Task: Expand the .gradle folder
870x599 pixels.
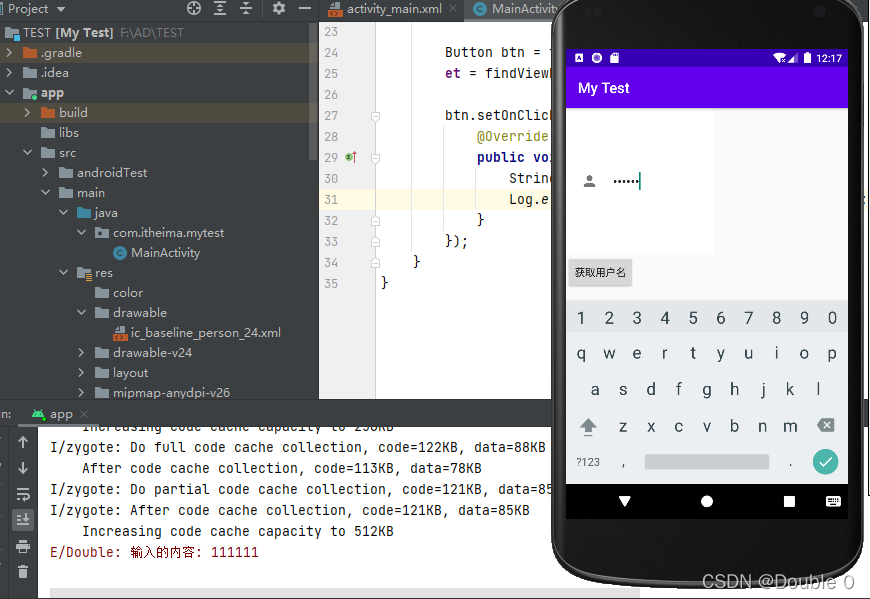Action: (x=9, y=53)
